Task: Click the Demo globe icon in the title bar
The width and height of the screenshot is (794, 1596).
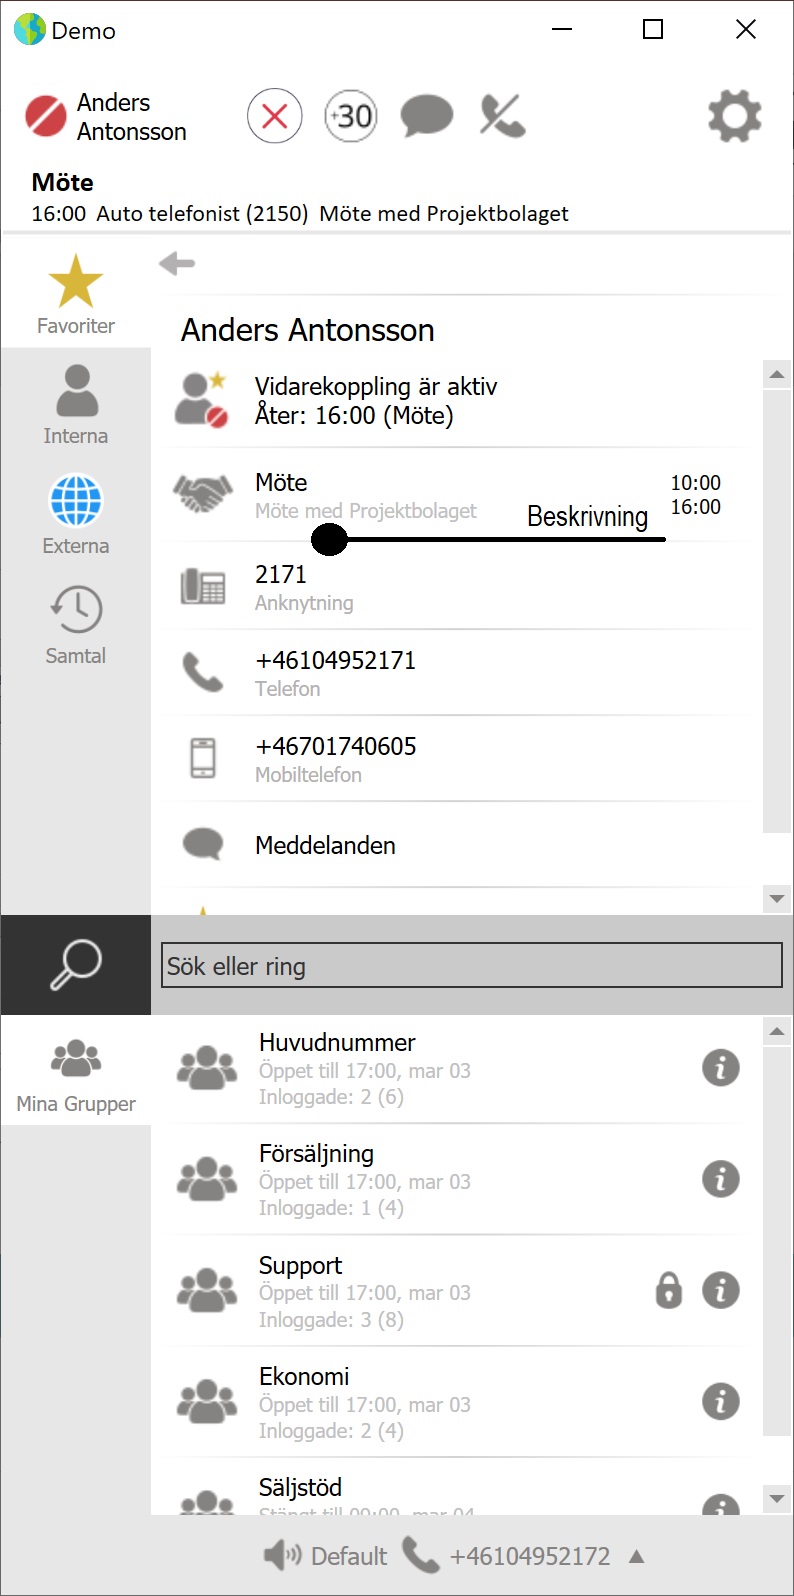Action: coord(30,29)
